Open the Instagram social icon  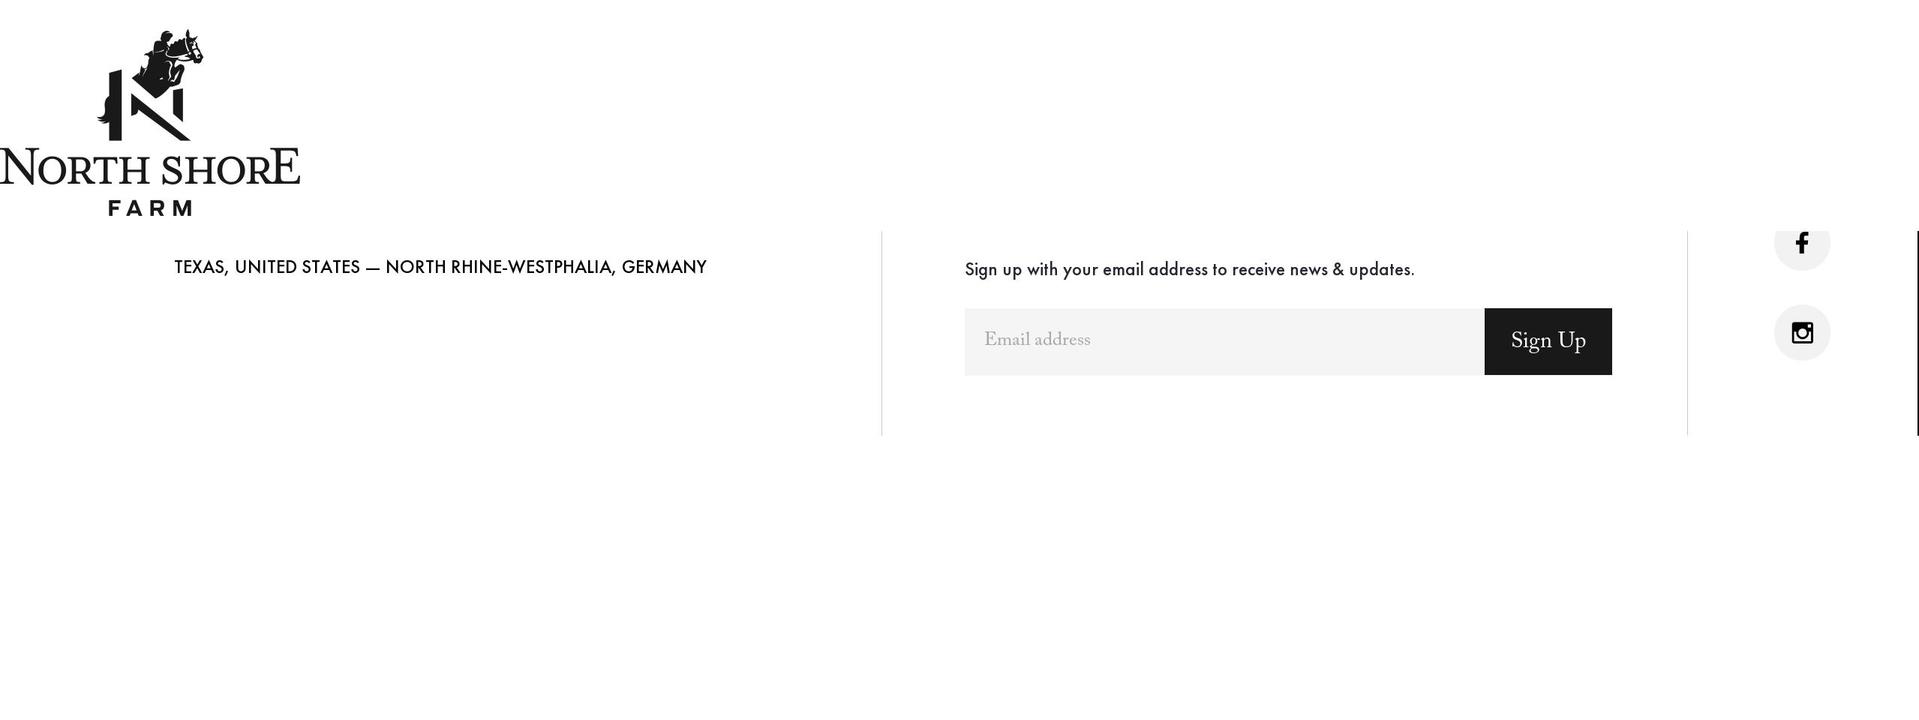coord(1802,333)
